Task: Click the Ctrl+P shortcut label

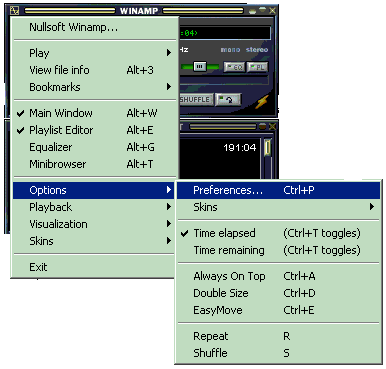Action: point(299,190)
